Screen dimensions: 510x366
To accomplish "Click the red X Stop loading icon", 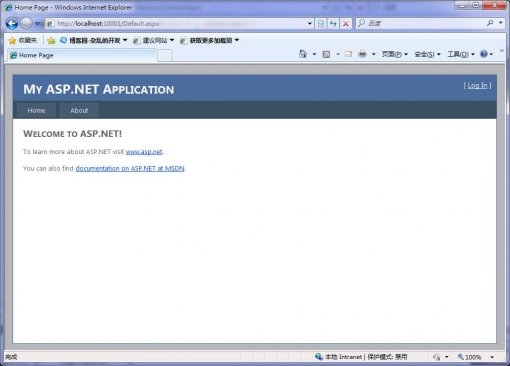I will (346, 24).
